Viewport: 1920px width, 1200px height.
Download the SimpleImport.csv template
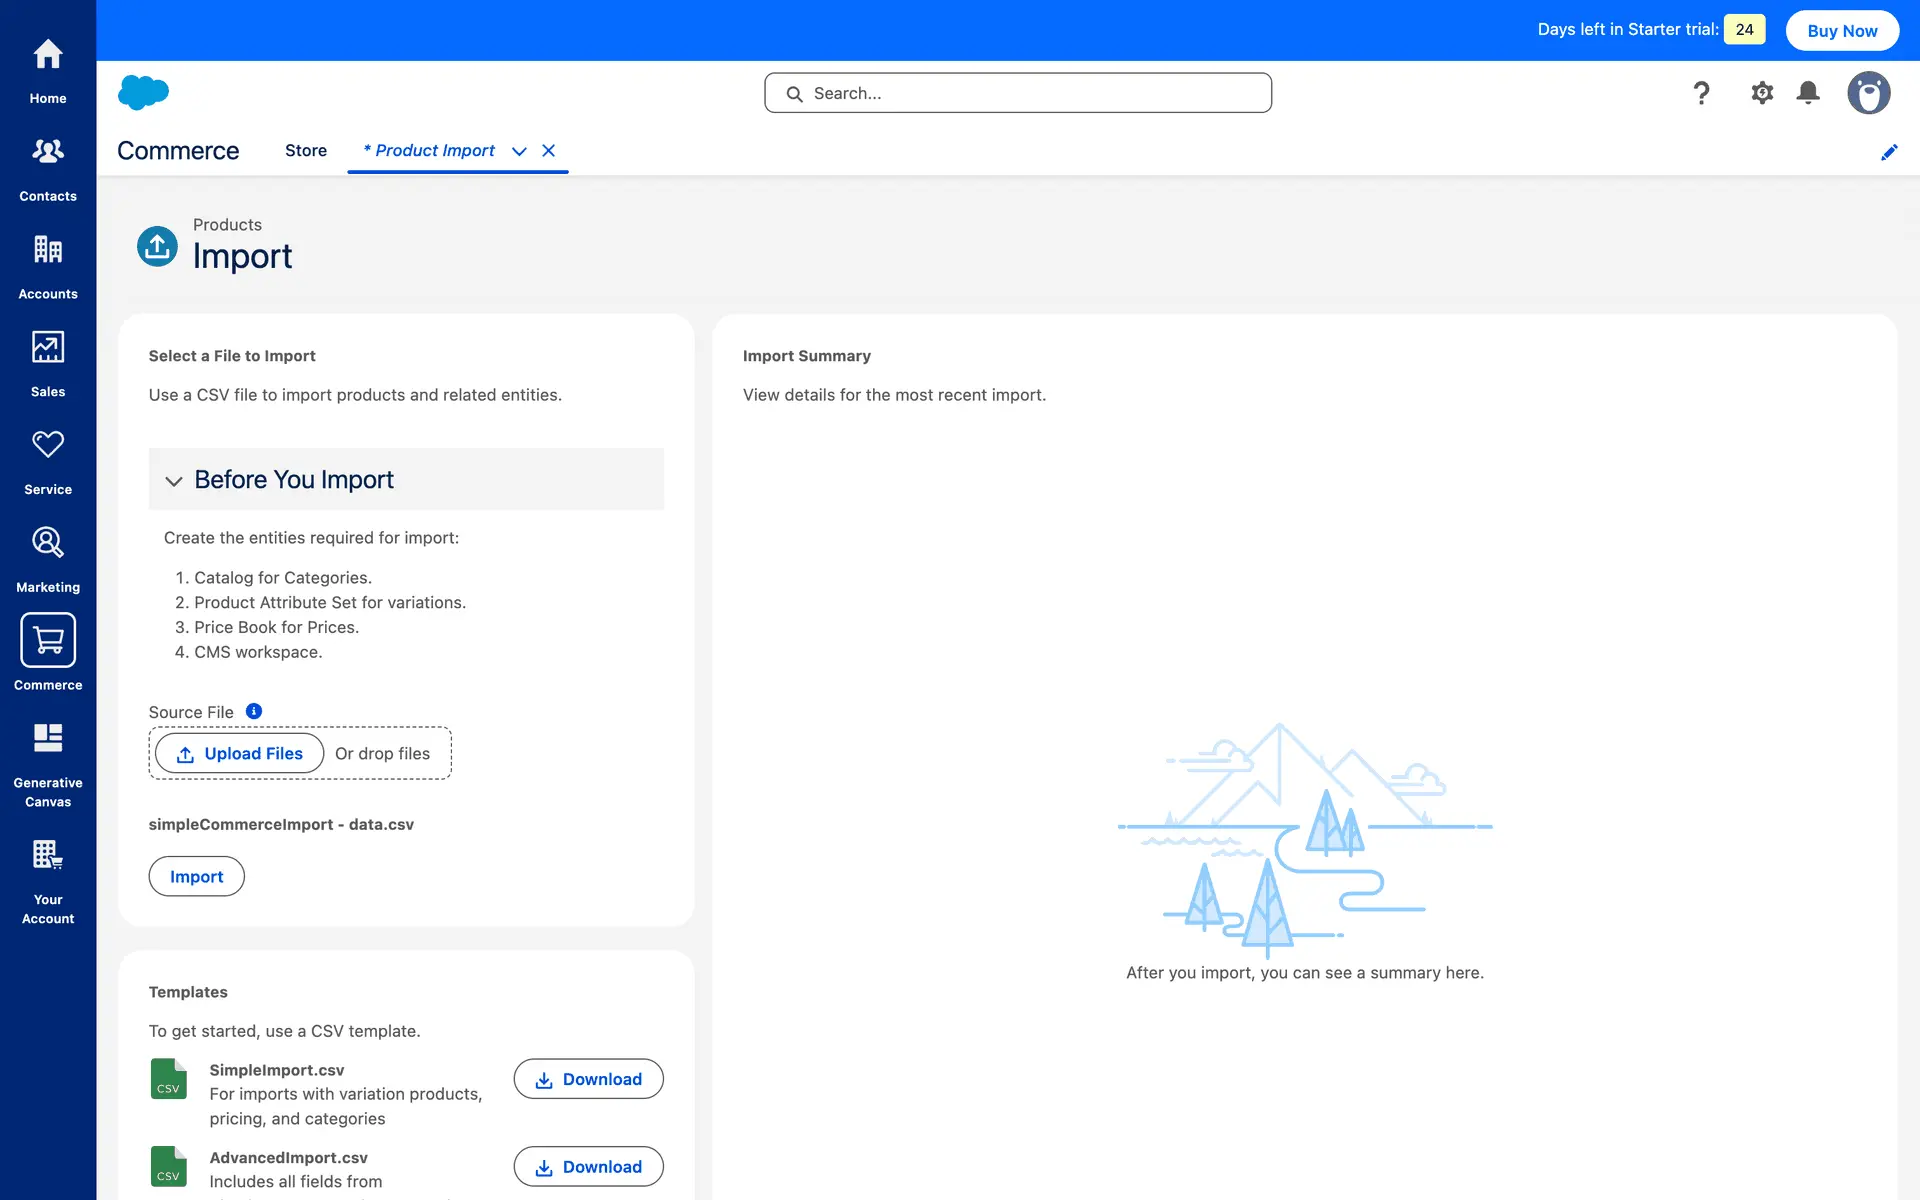588,1079
